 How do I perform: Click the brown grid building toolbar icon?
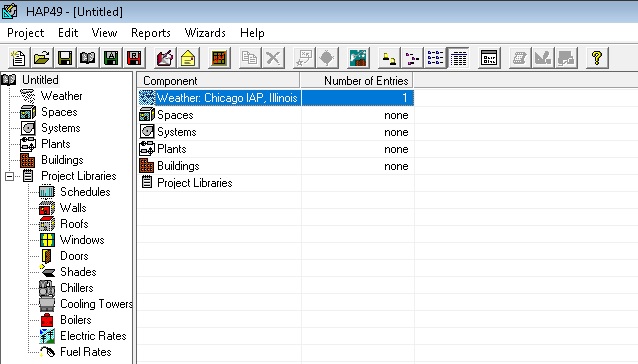click(x=219, y=58)
